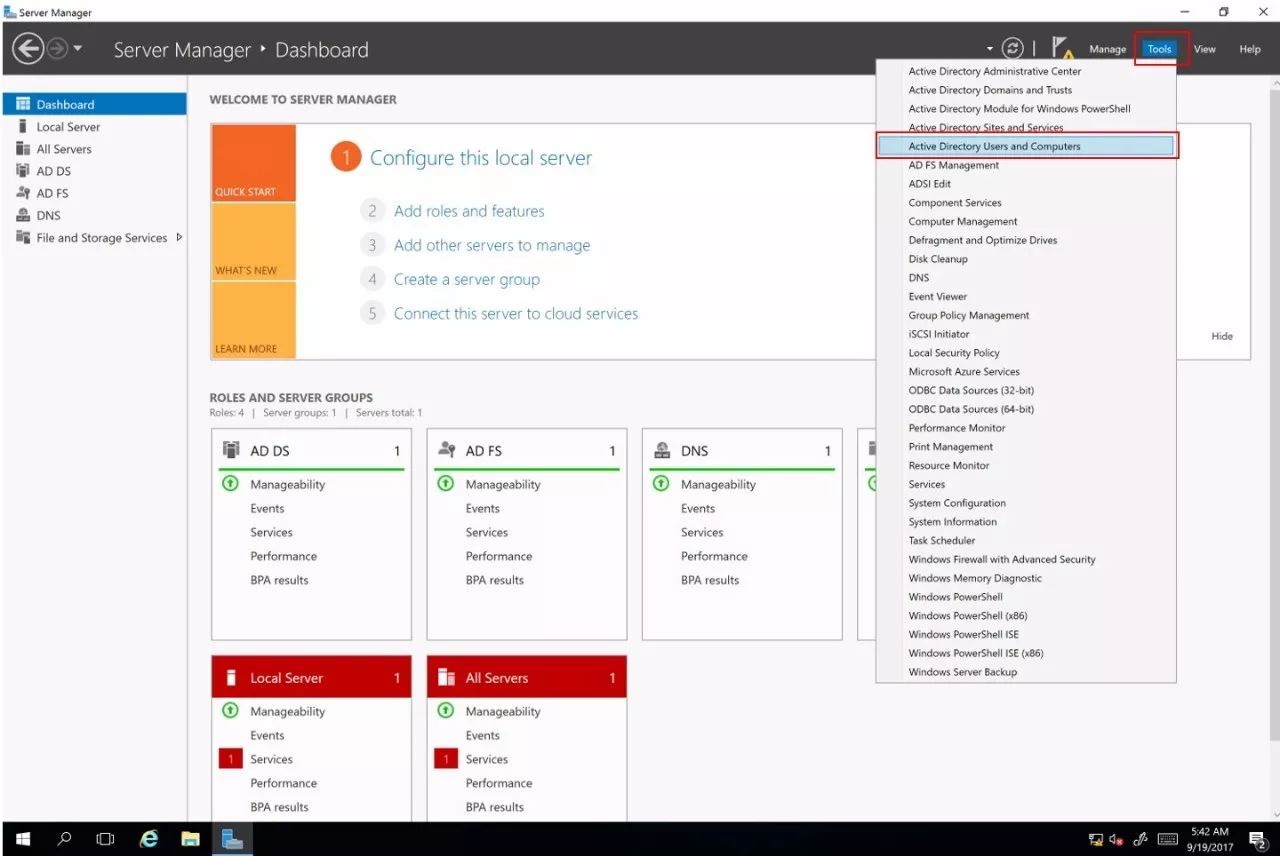Click the AD FS tile header icon
Viewport: 1280px width, 856px height.
point(447,450)
